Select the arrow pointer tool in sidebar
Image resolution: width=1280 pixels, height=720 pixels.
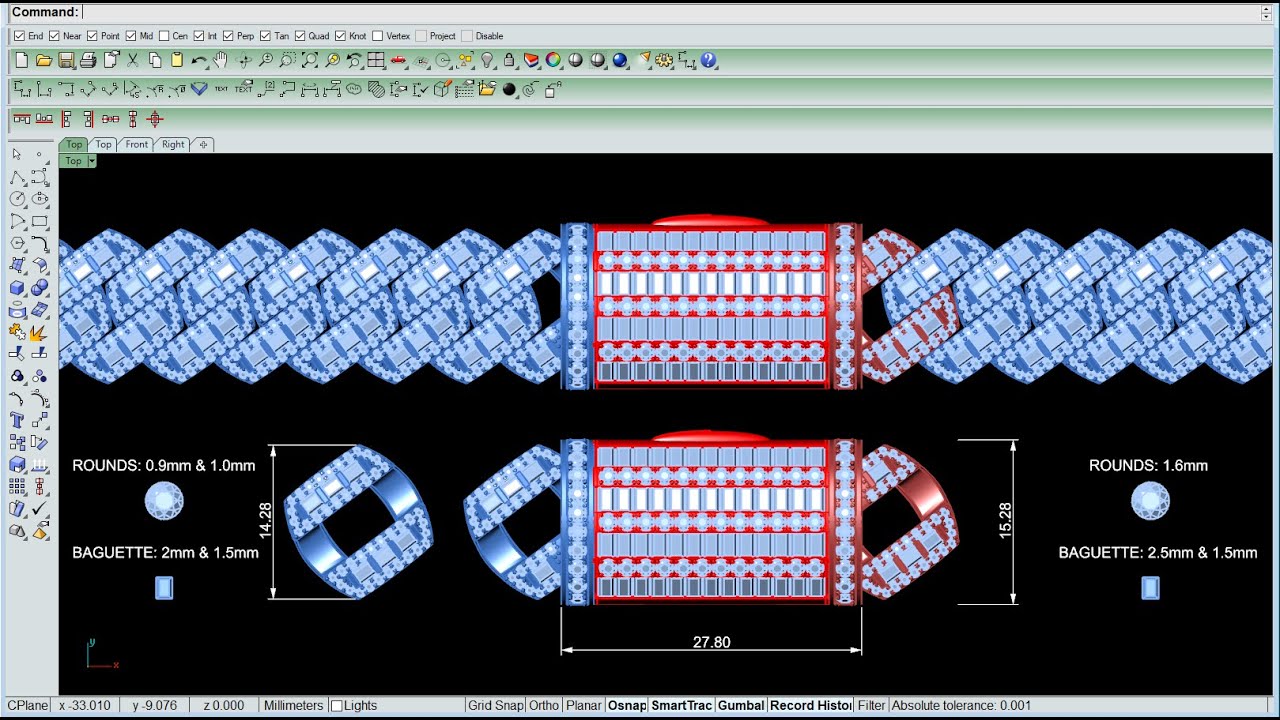coord(17,155)
